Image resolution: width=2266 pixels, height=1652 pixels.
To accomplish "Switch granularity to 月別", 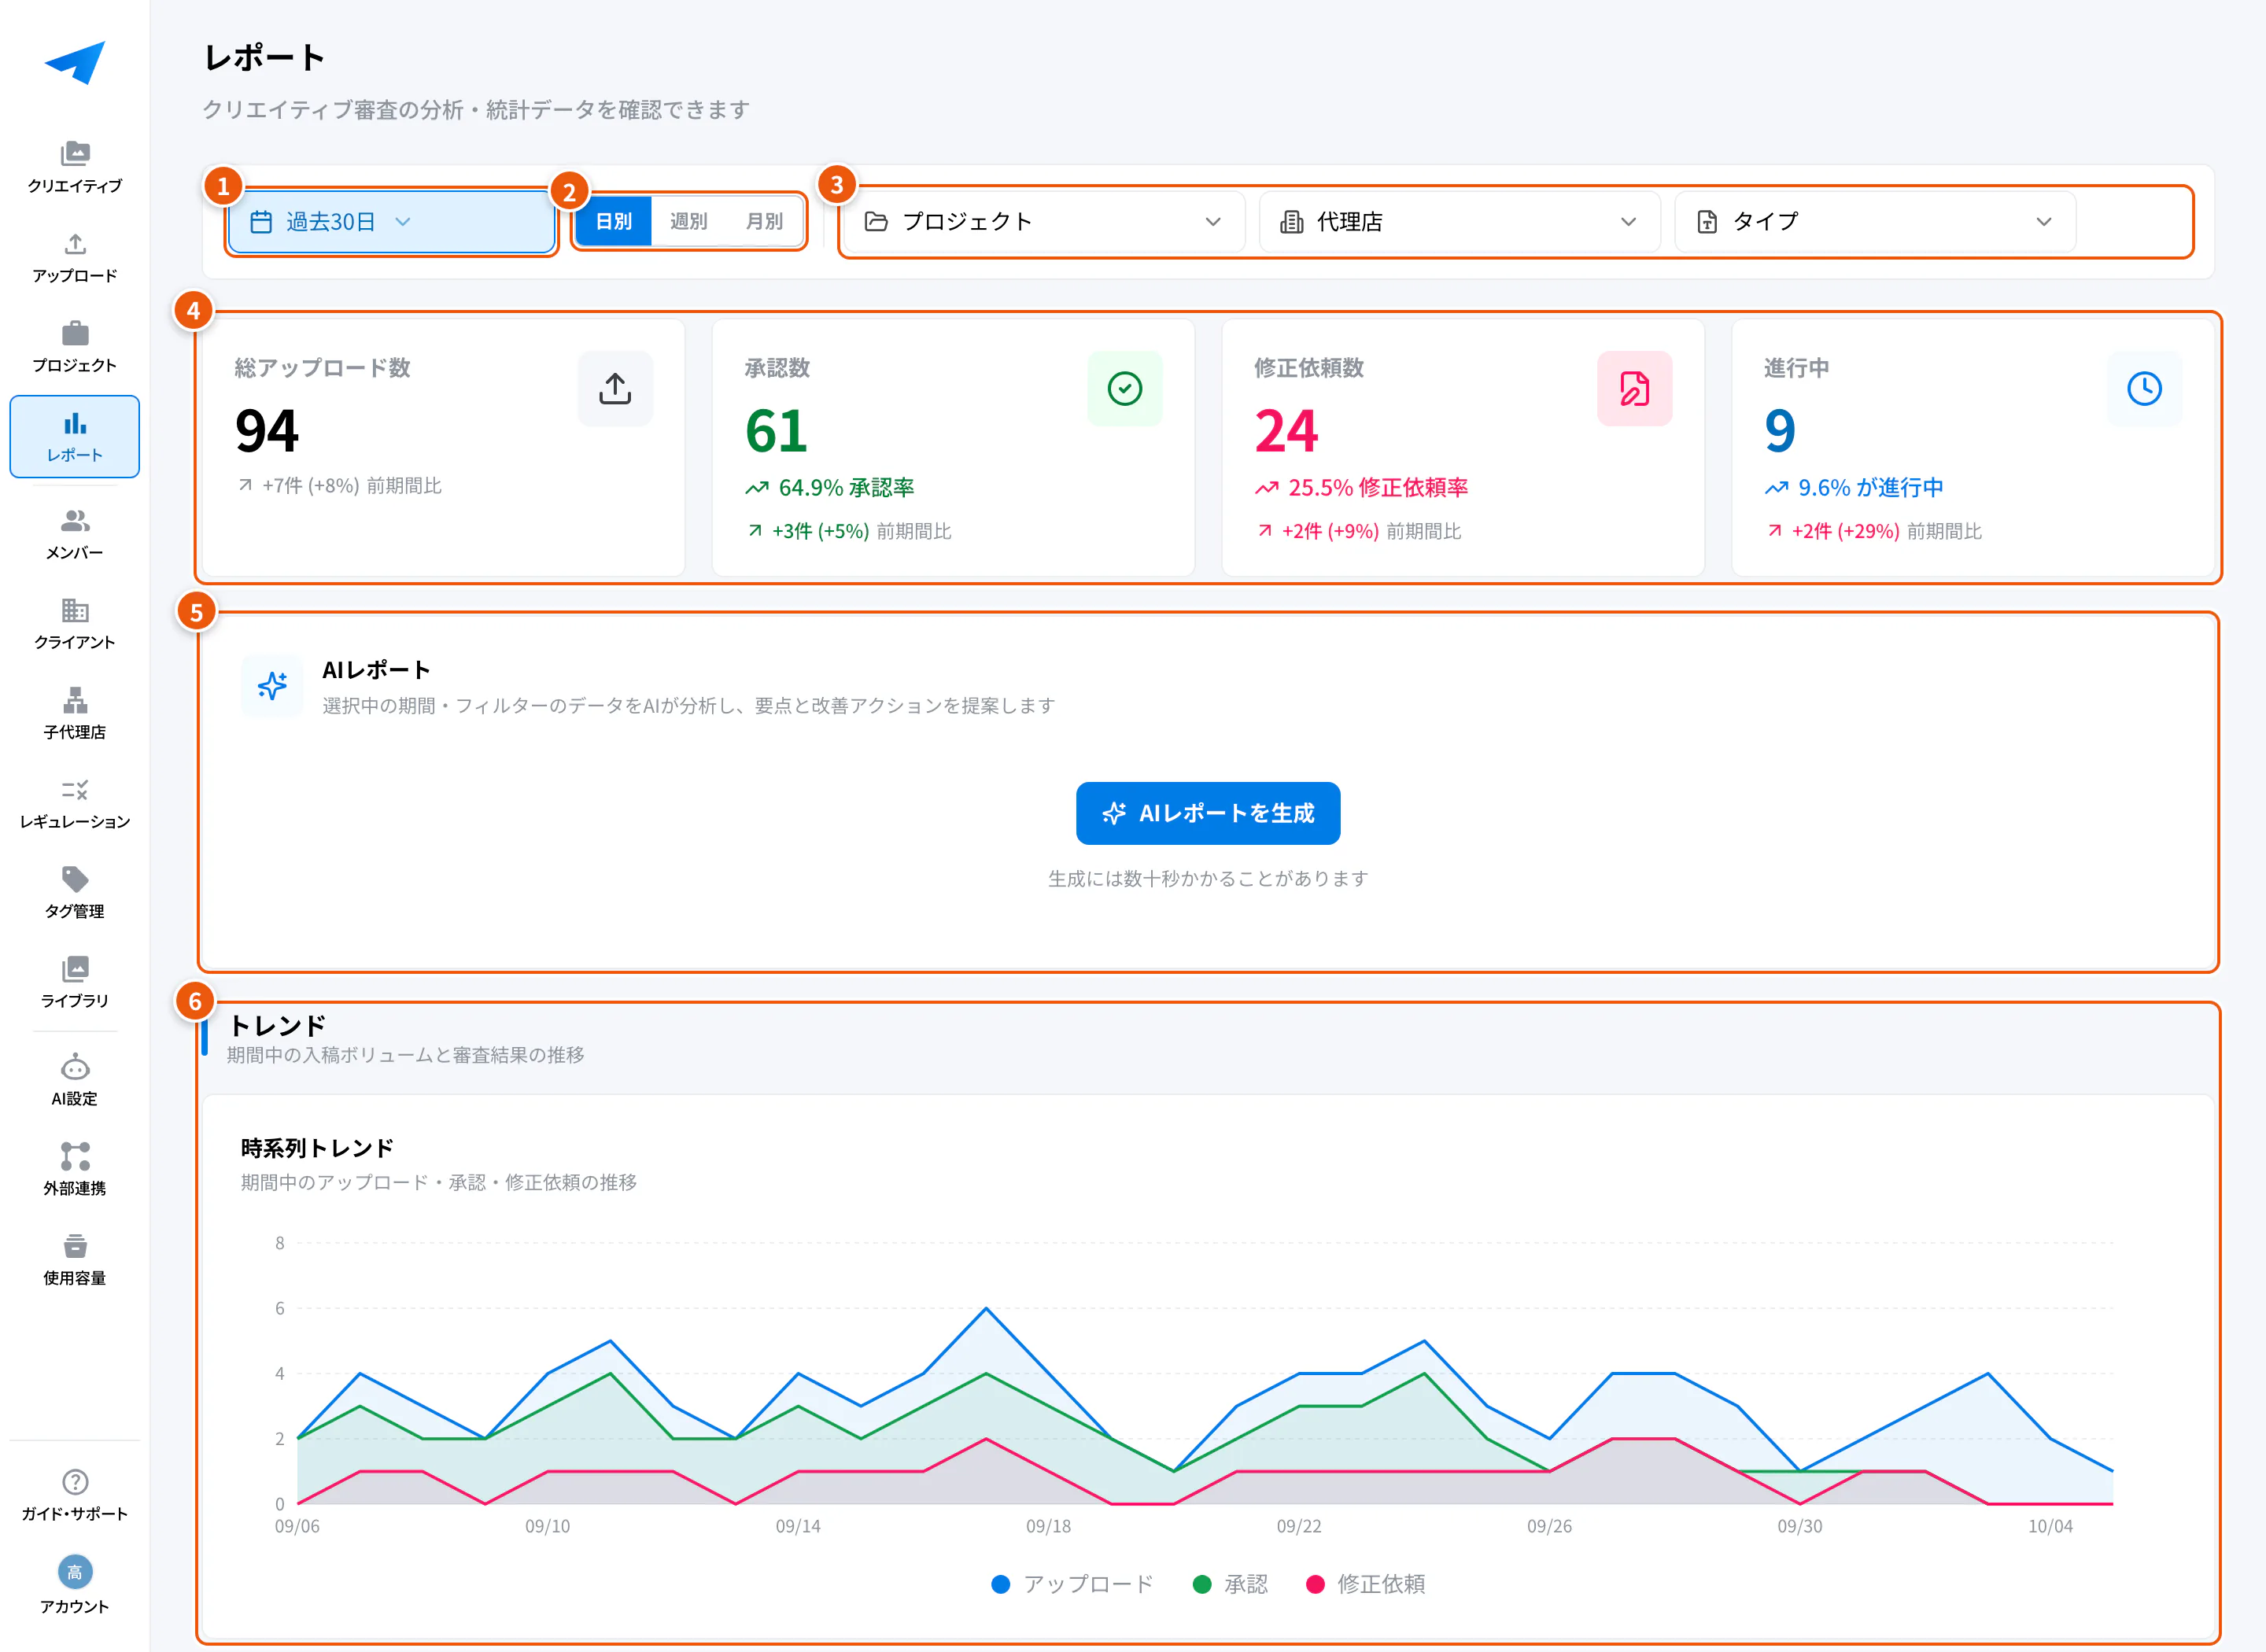I will [764, 221].
